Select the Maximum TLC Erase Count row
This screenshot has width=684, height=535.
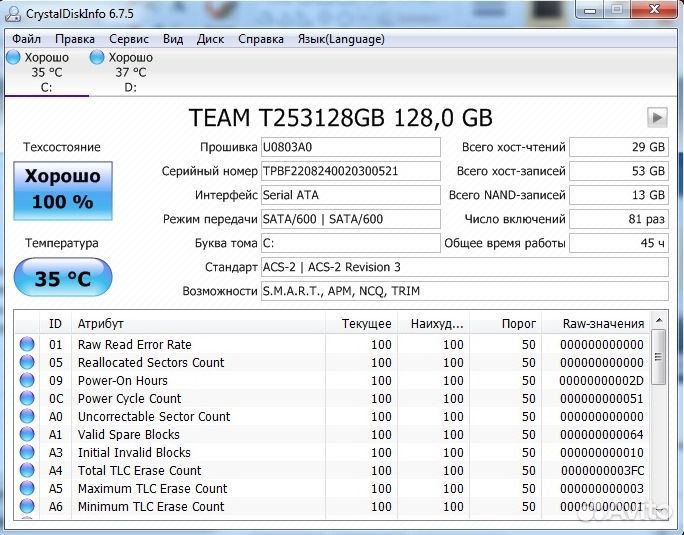[x=332, y=488]
